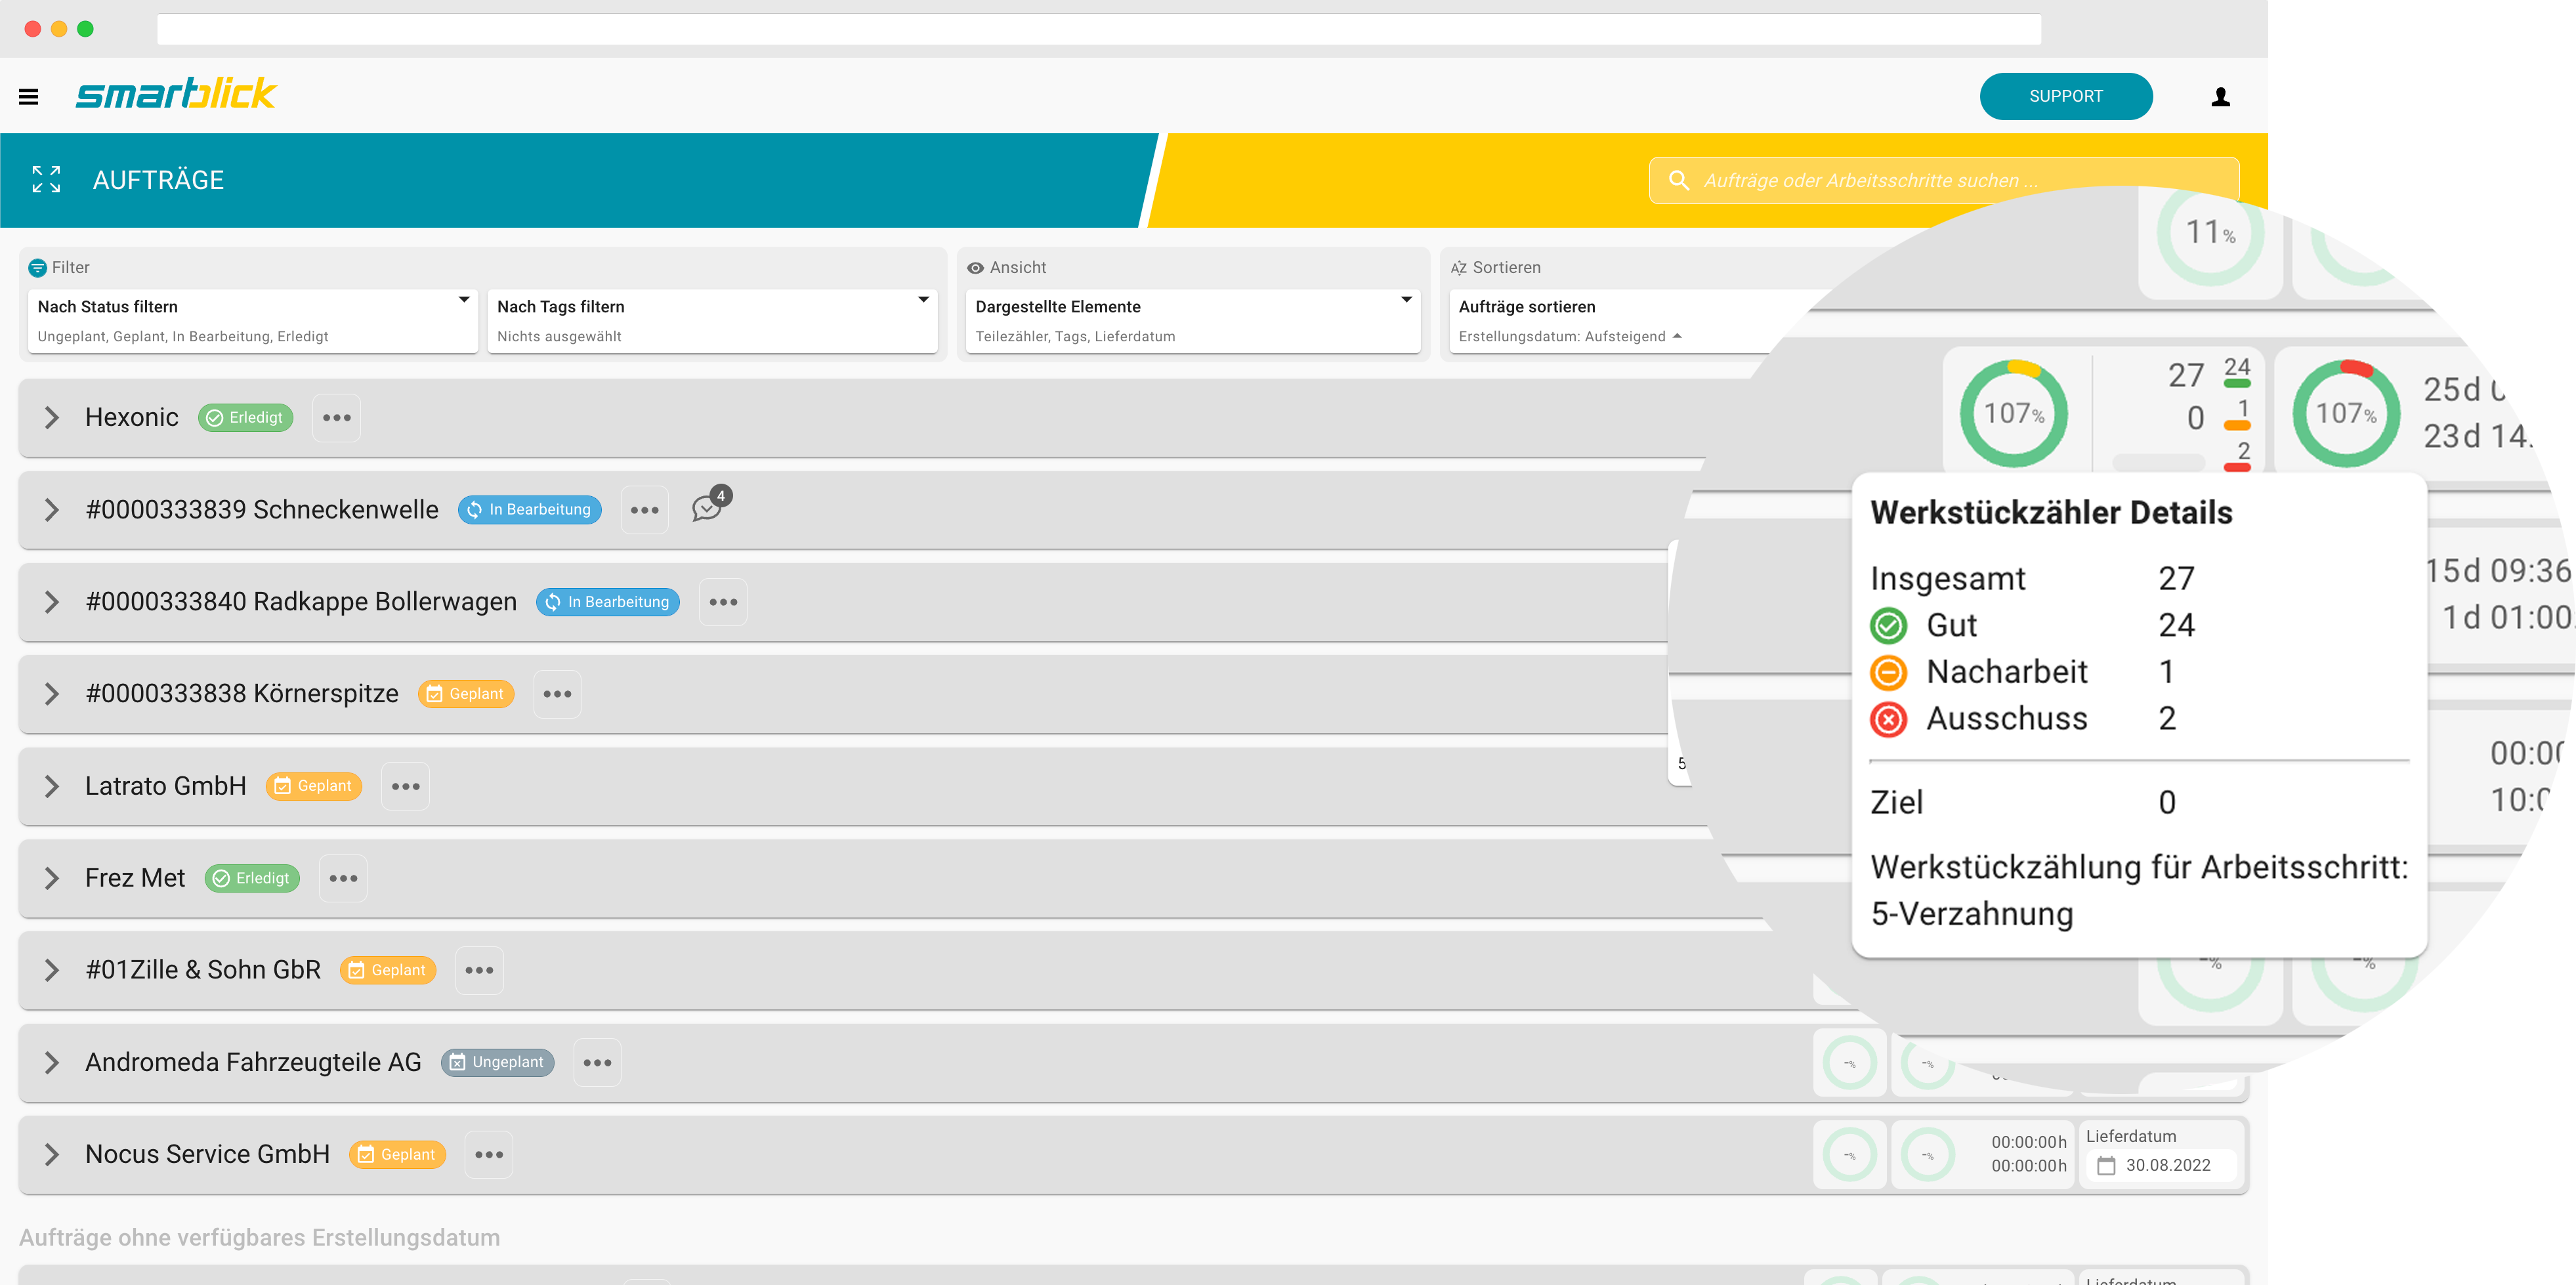The image size is (2576, 1285).
Task: Expand the #01Zille & Sohn GbR row
Action: (51, 970)
